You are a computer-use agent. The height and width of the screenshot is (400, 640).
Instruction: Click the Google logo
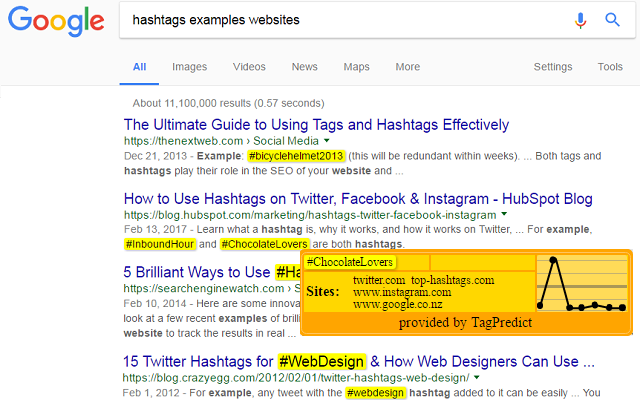56,21
